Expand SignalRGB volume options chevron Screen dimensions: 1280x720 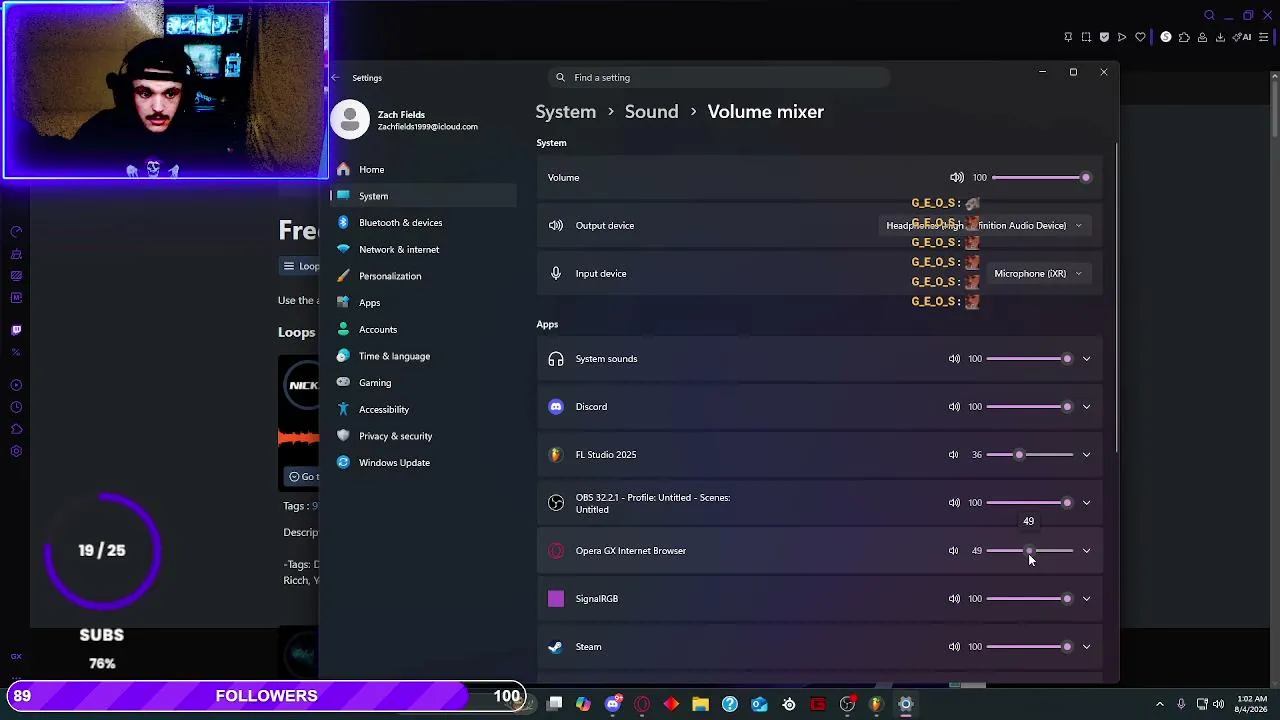click(1086, 599)
